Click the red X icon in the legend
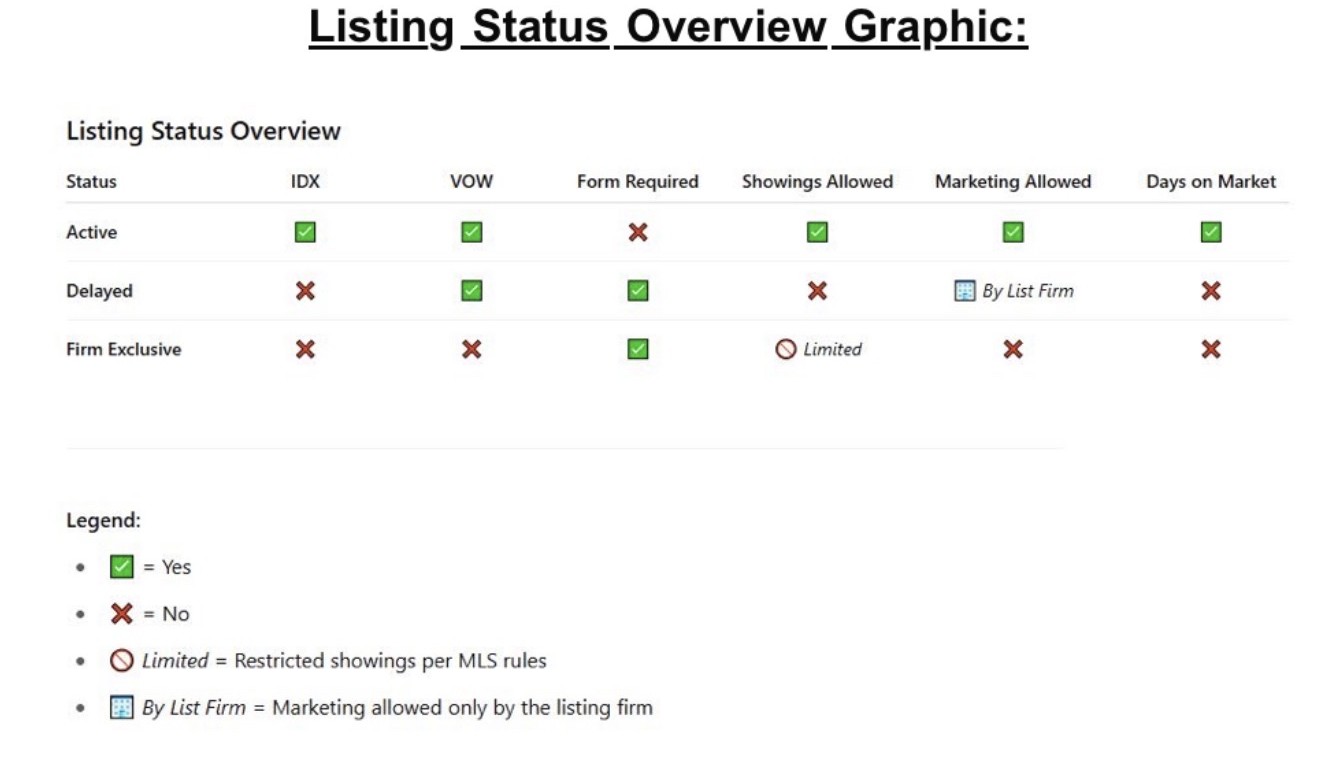1320x763 pixels. pyautogui.click(x=121, y=614)
